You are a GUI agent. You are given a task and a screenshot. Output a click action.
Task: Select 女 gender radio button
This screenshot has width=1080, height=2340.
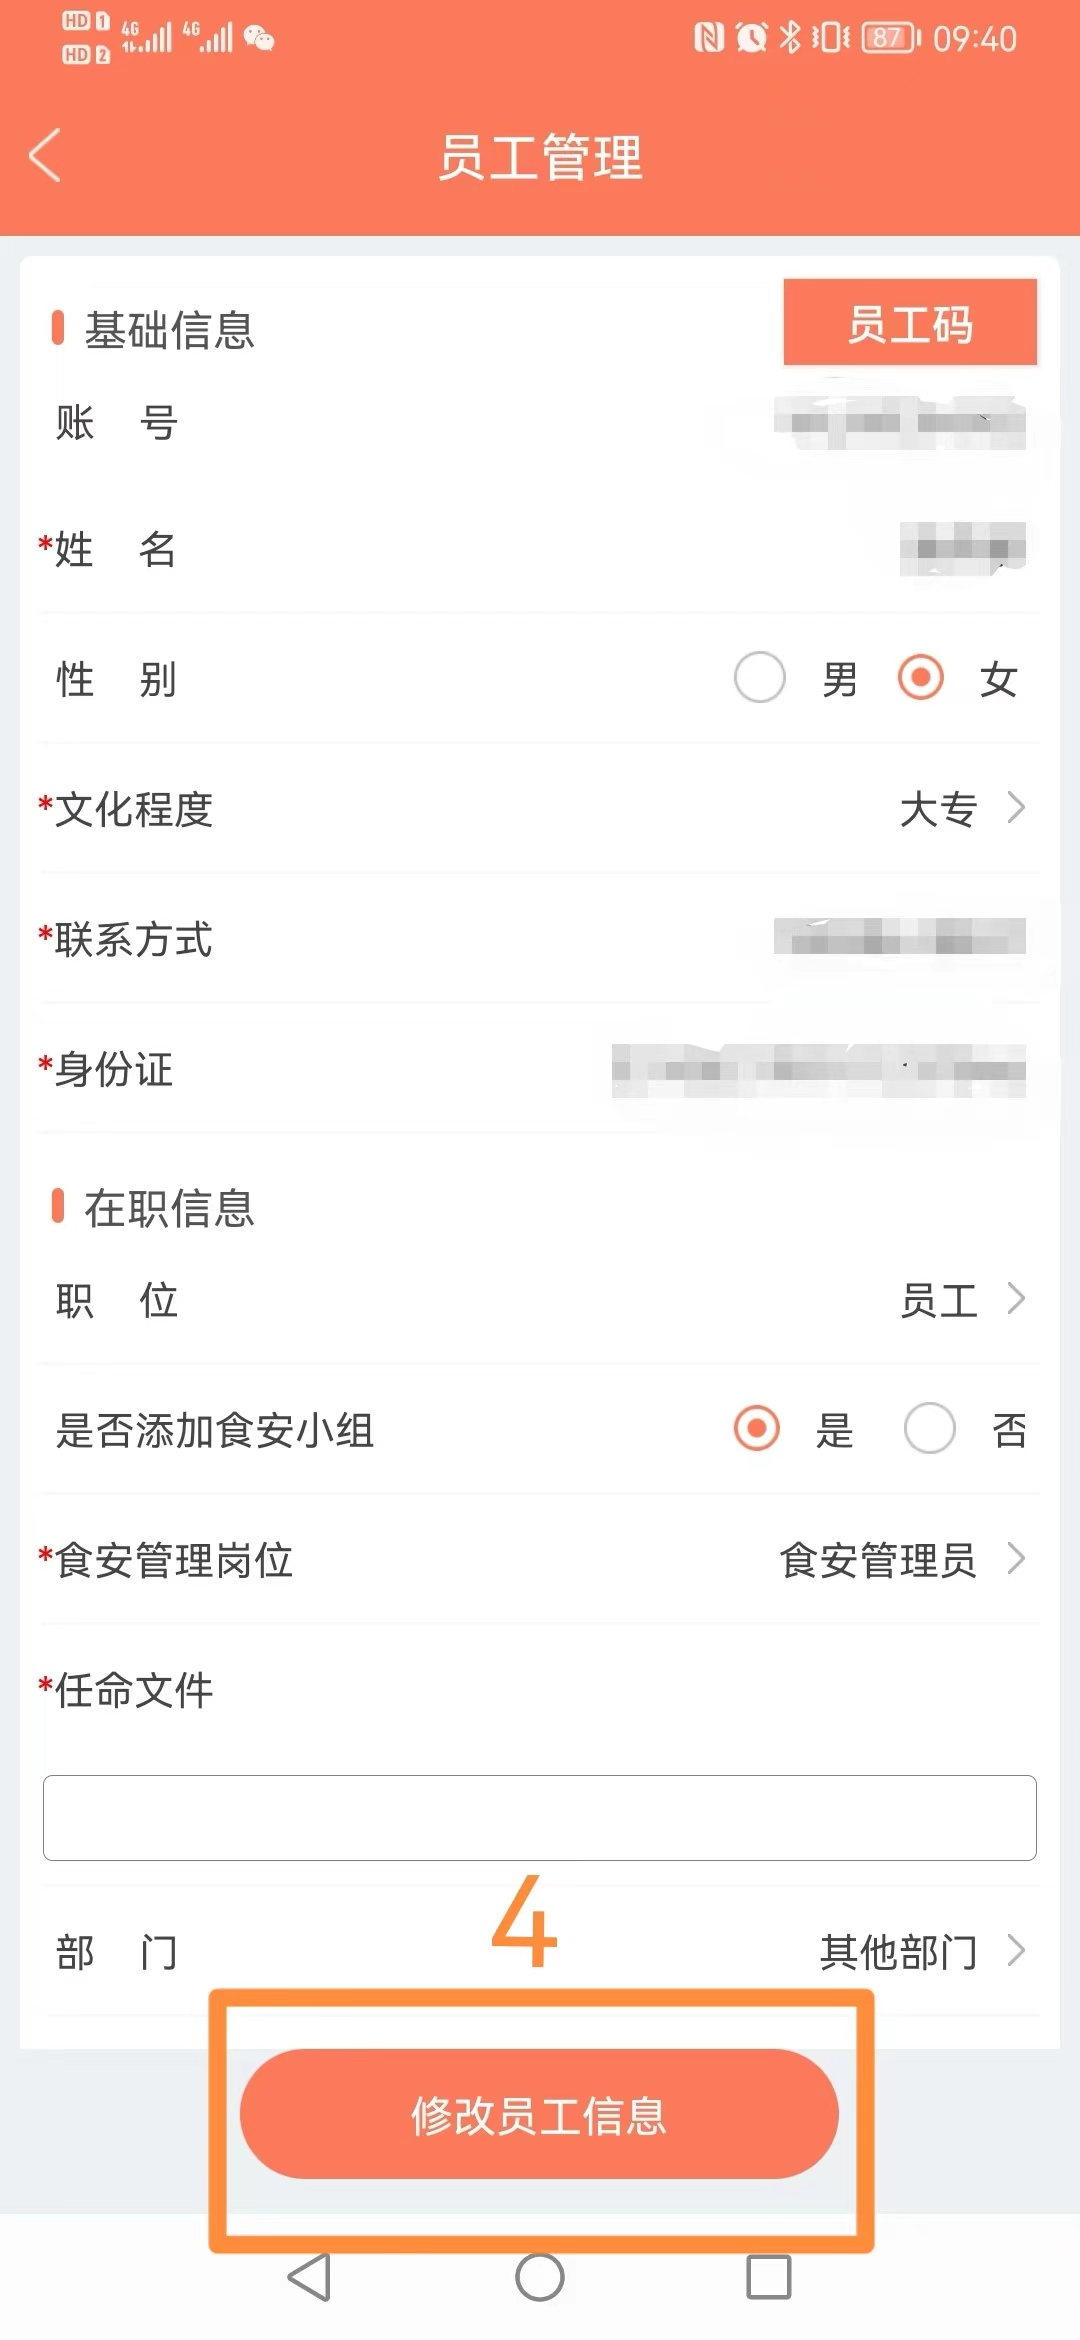coord(920,677)
